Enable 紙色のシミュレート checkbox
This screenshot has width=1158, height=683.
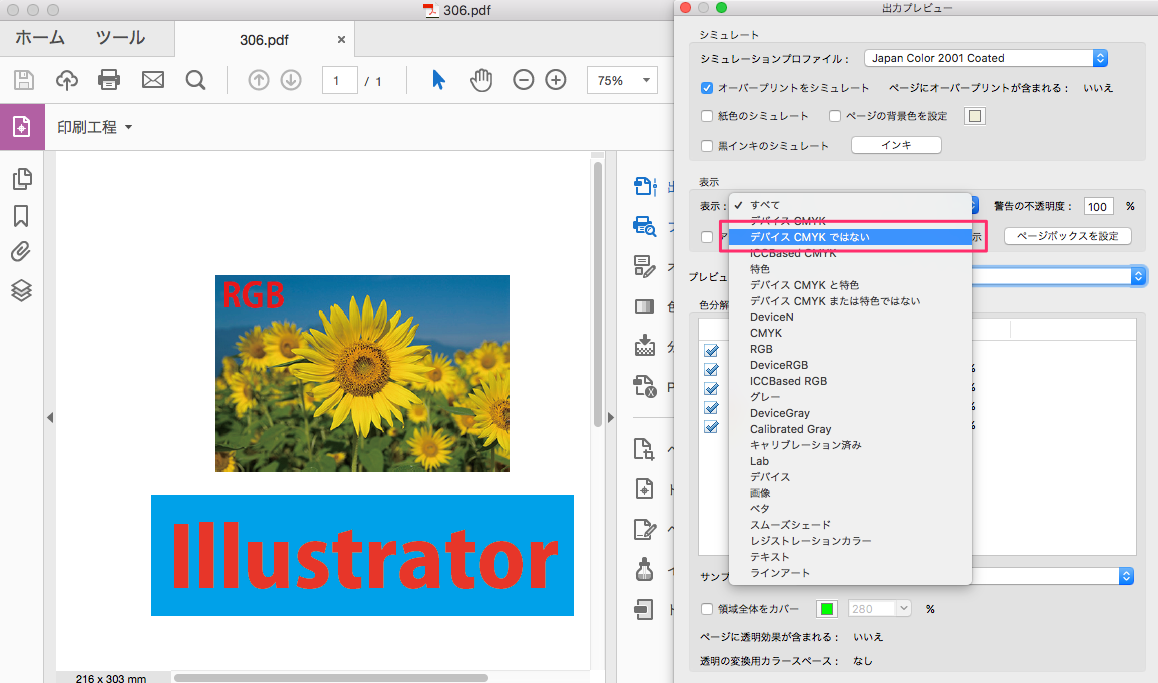point(707,116)
